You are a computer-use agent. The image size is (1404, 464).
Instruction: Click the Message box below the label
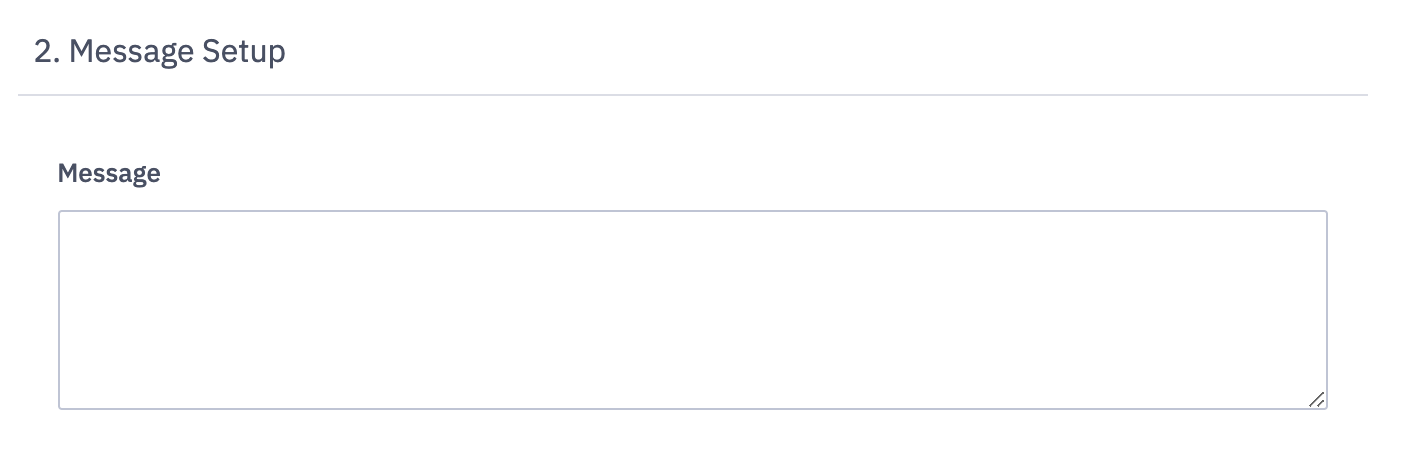[x=692, y=309]
